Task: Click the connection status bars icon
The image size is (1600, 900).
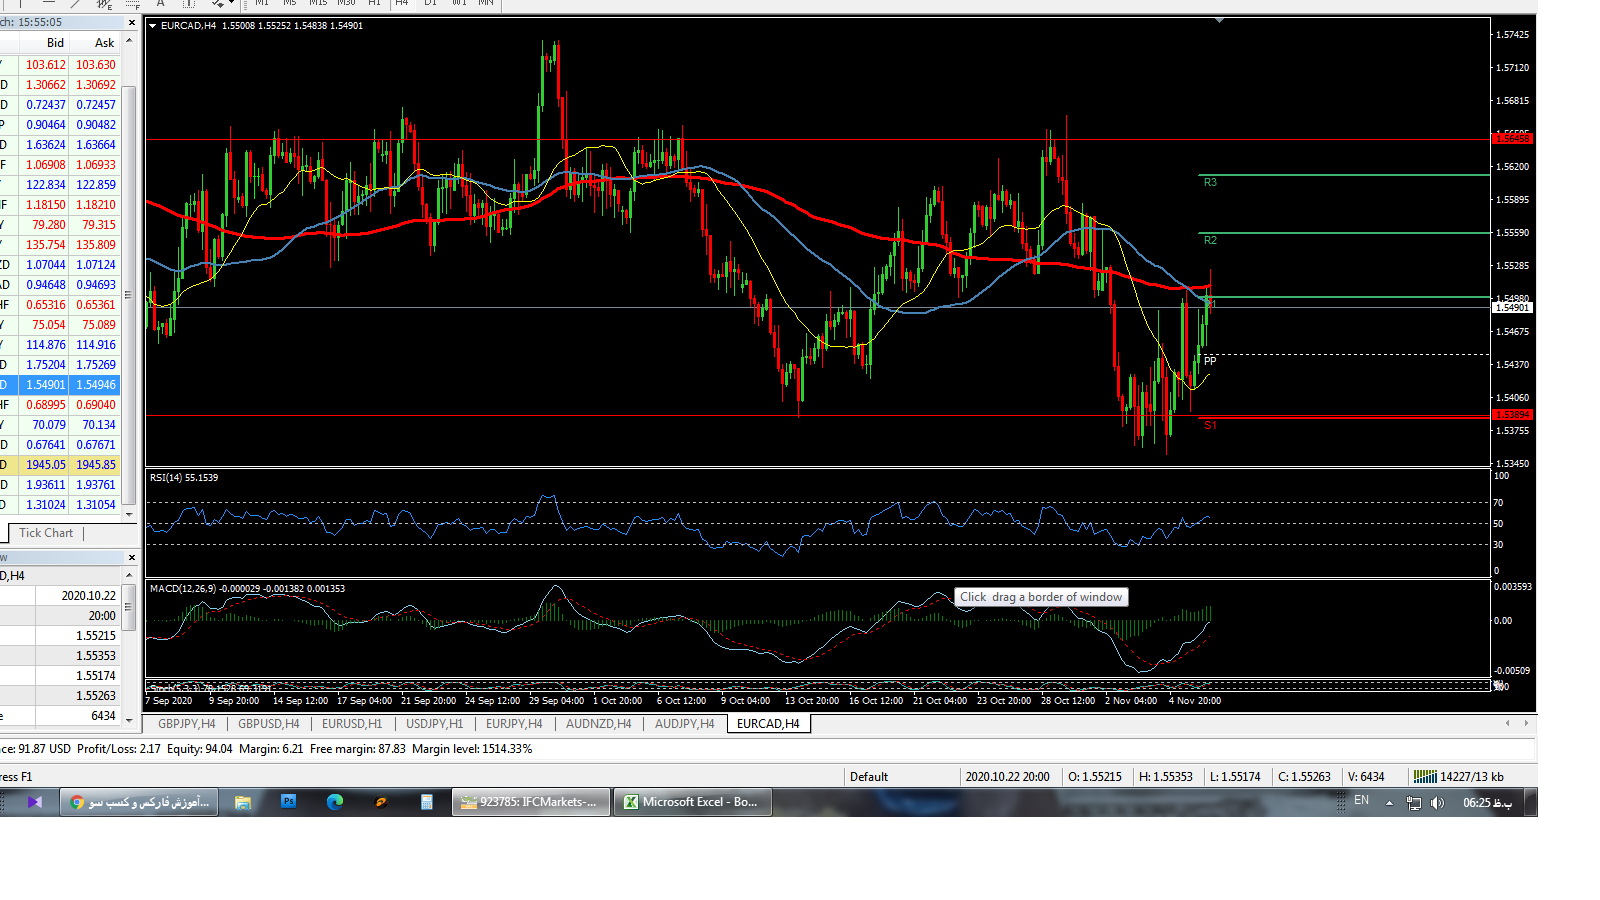Action: pos(1424,777)
